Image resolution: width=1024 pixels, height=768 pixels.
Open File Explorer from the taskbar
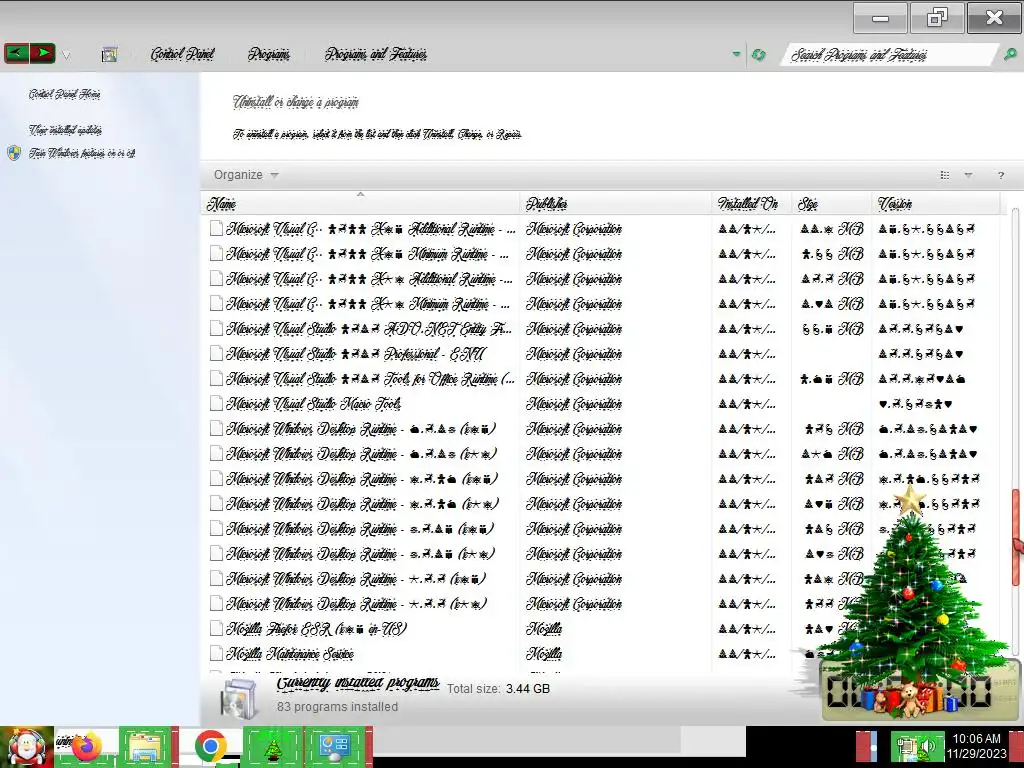[148, 746]
